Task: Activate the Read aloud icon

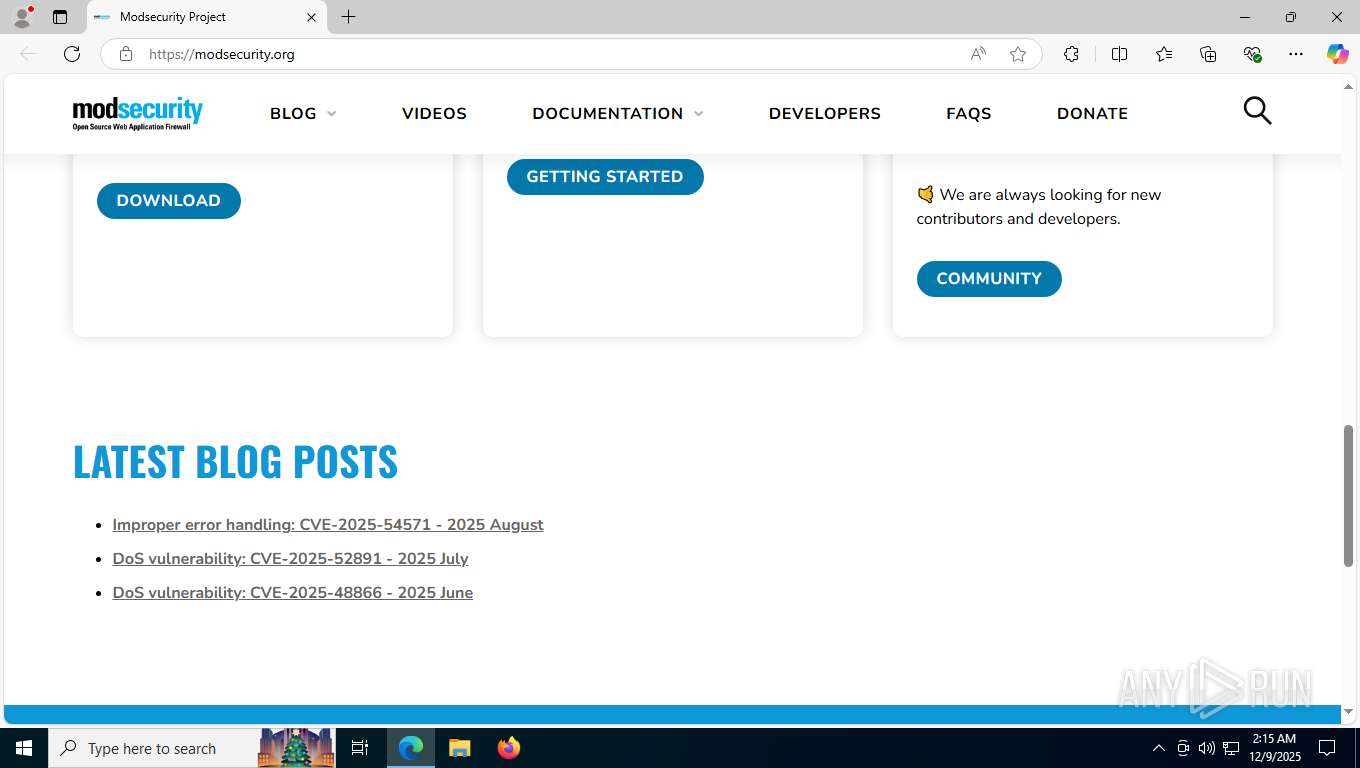Action: [978, 54]
